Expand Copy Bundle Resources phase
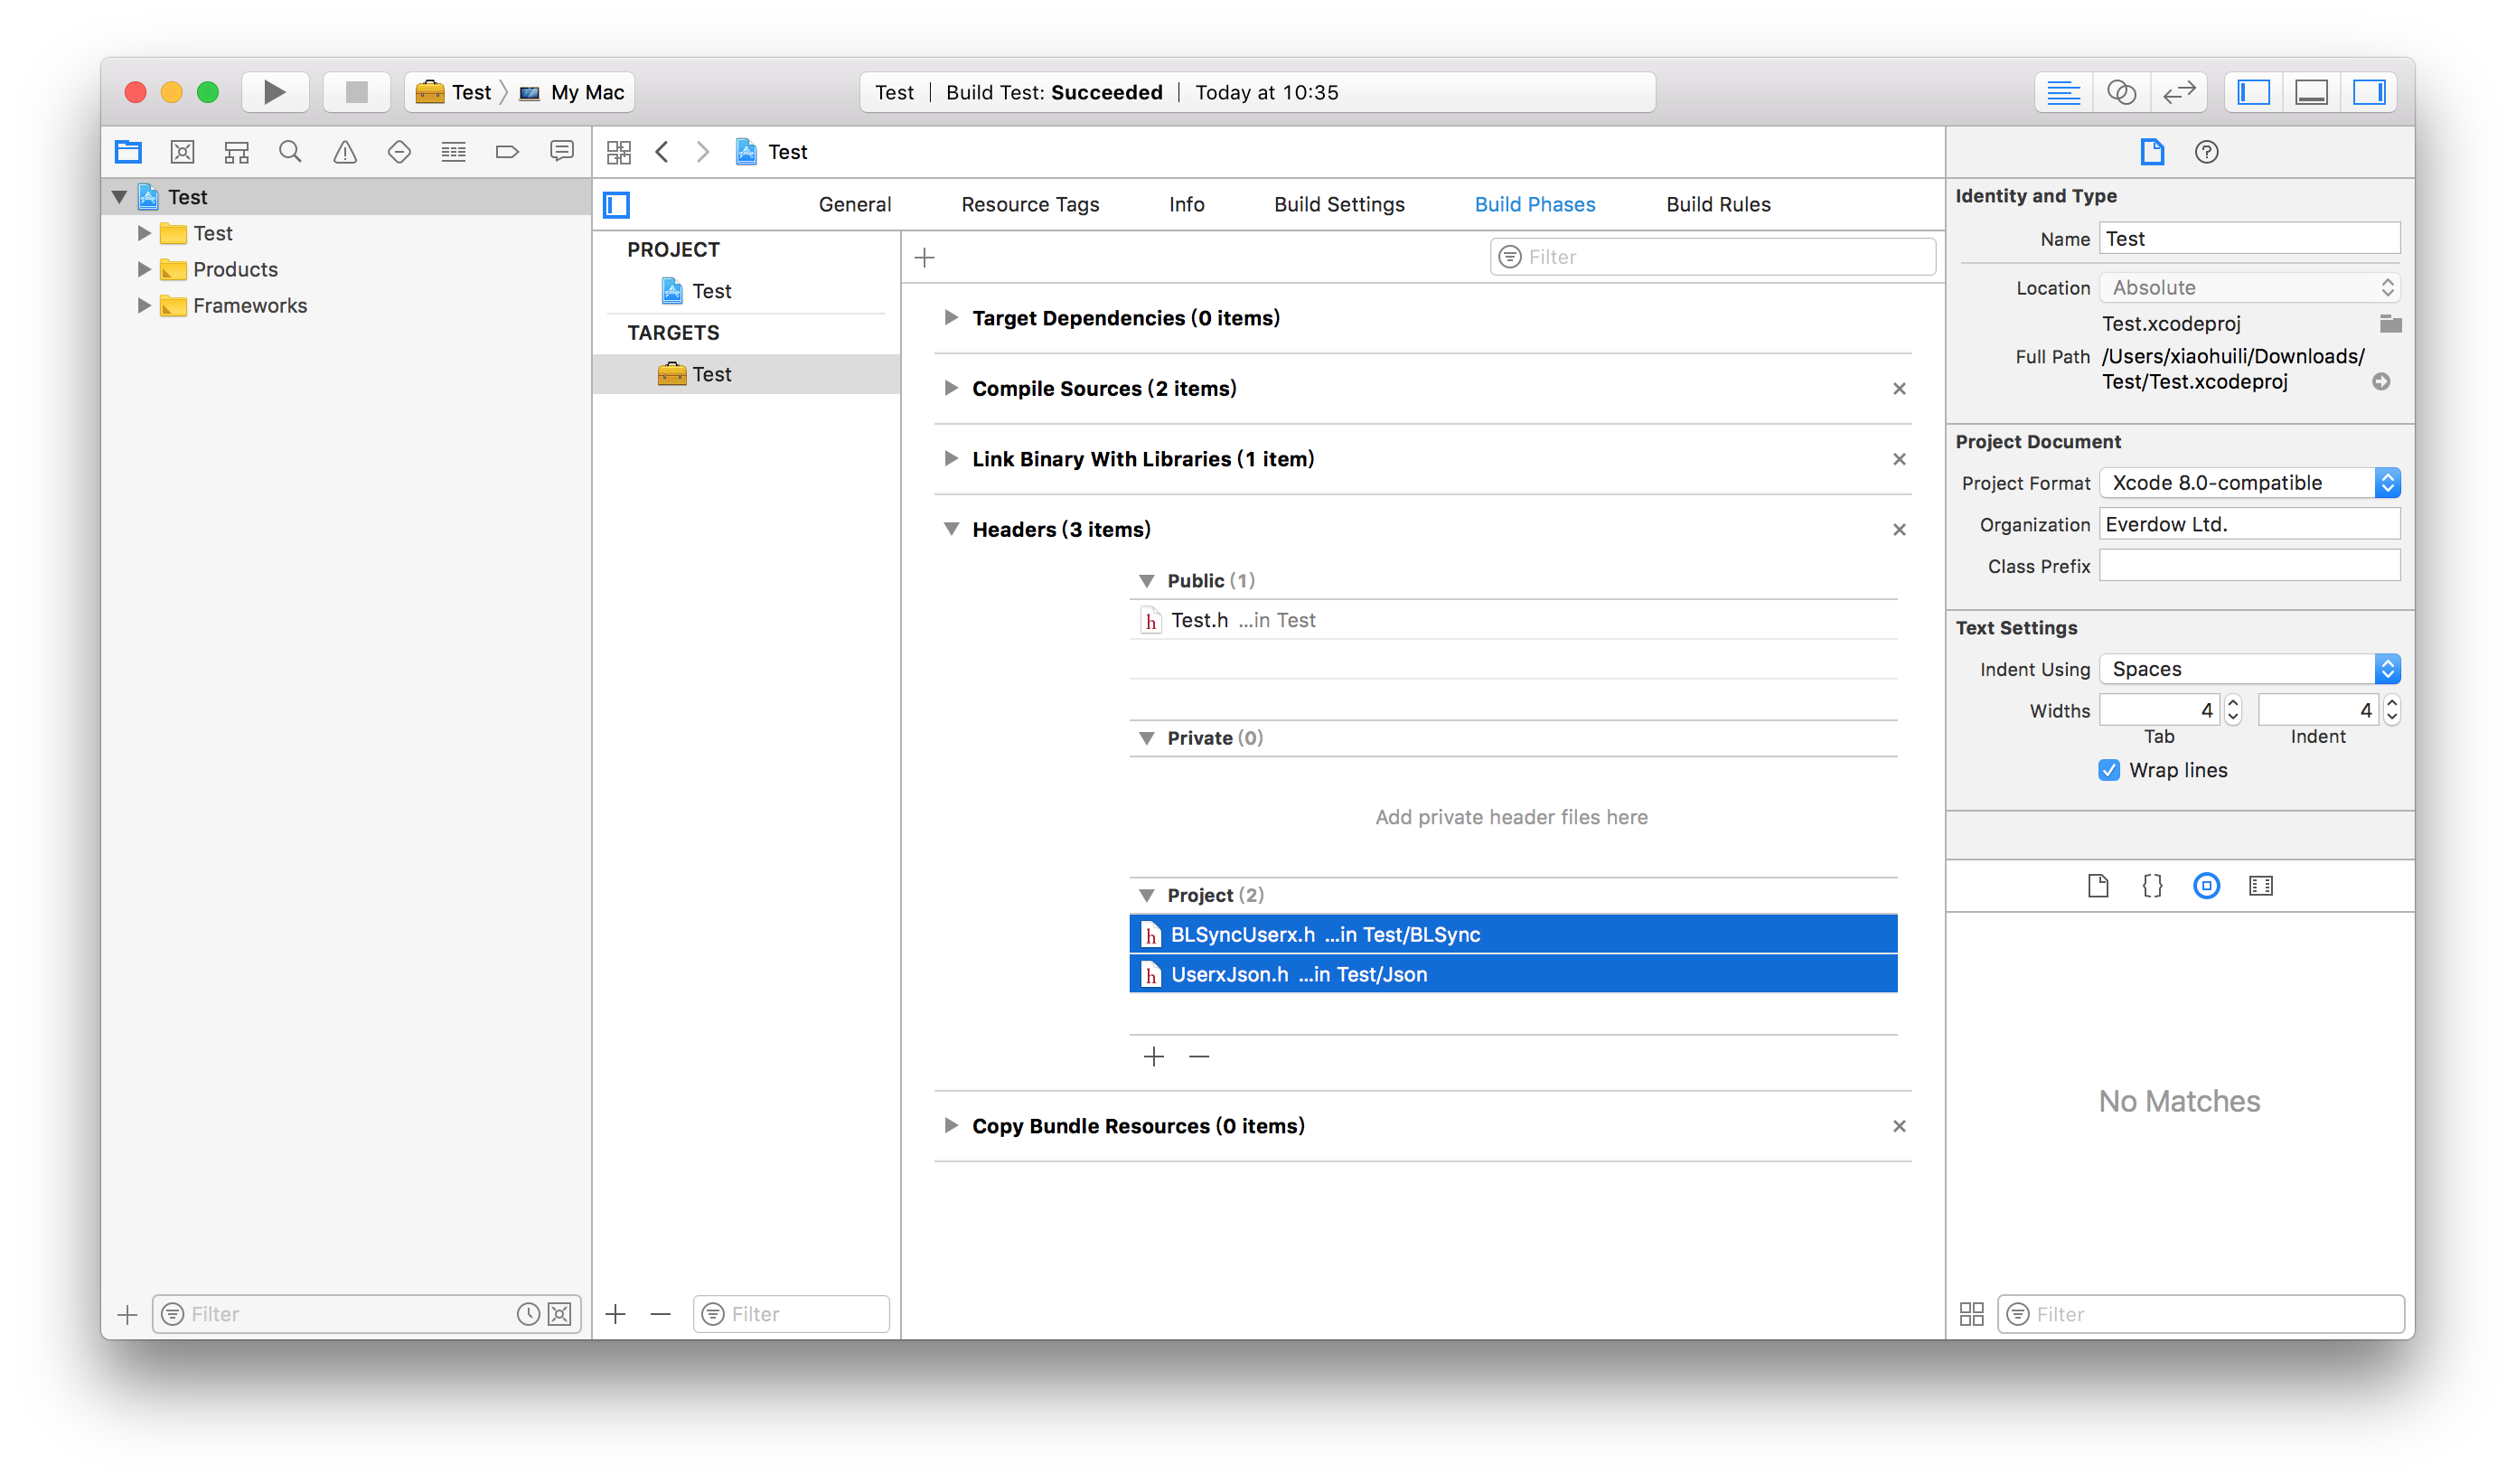Viewport: 2516px width, 1484px height. tap(951, 1126)
